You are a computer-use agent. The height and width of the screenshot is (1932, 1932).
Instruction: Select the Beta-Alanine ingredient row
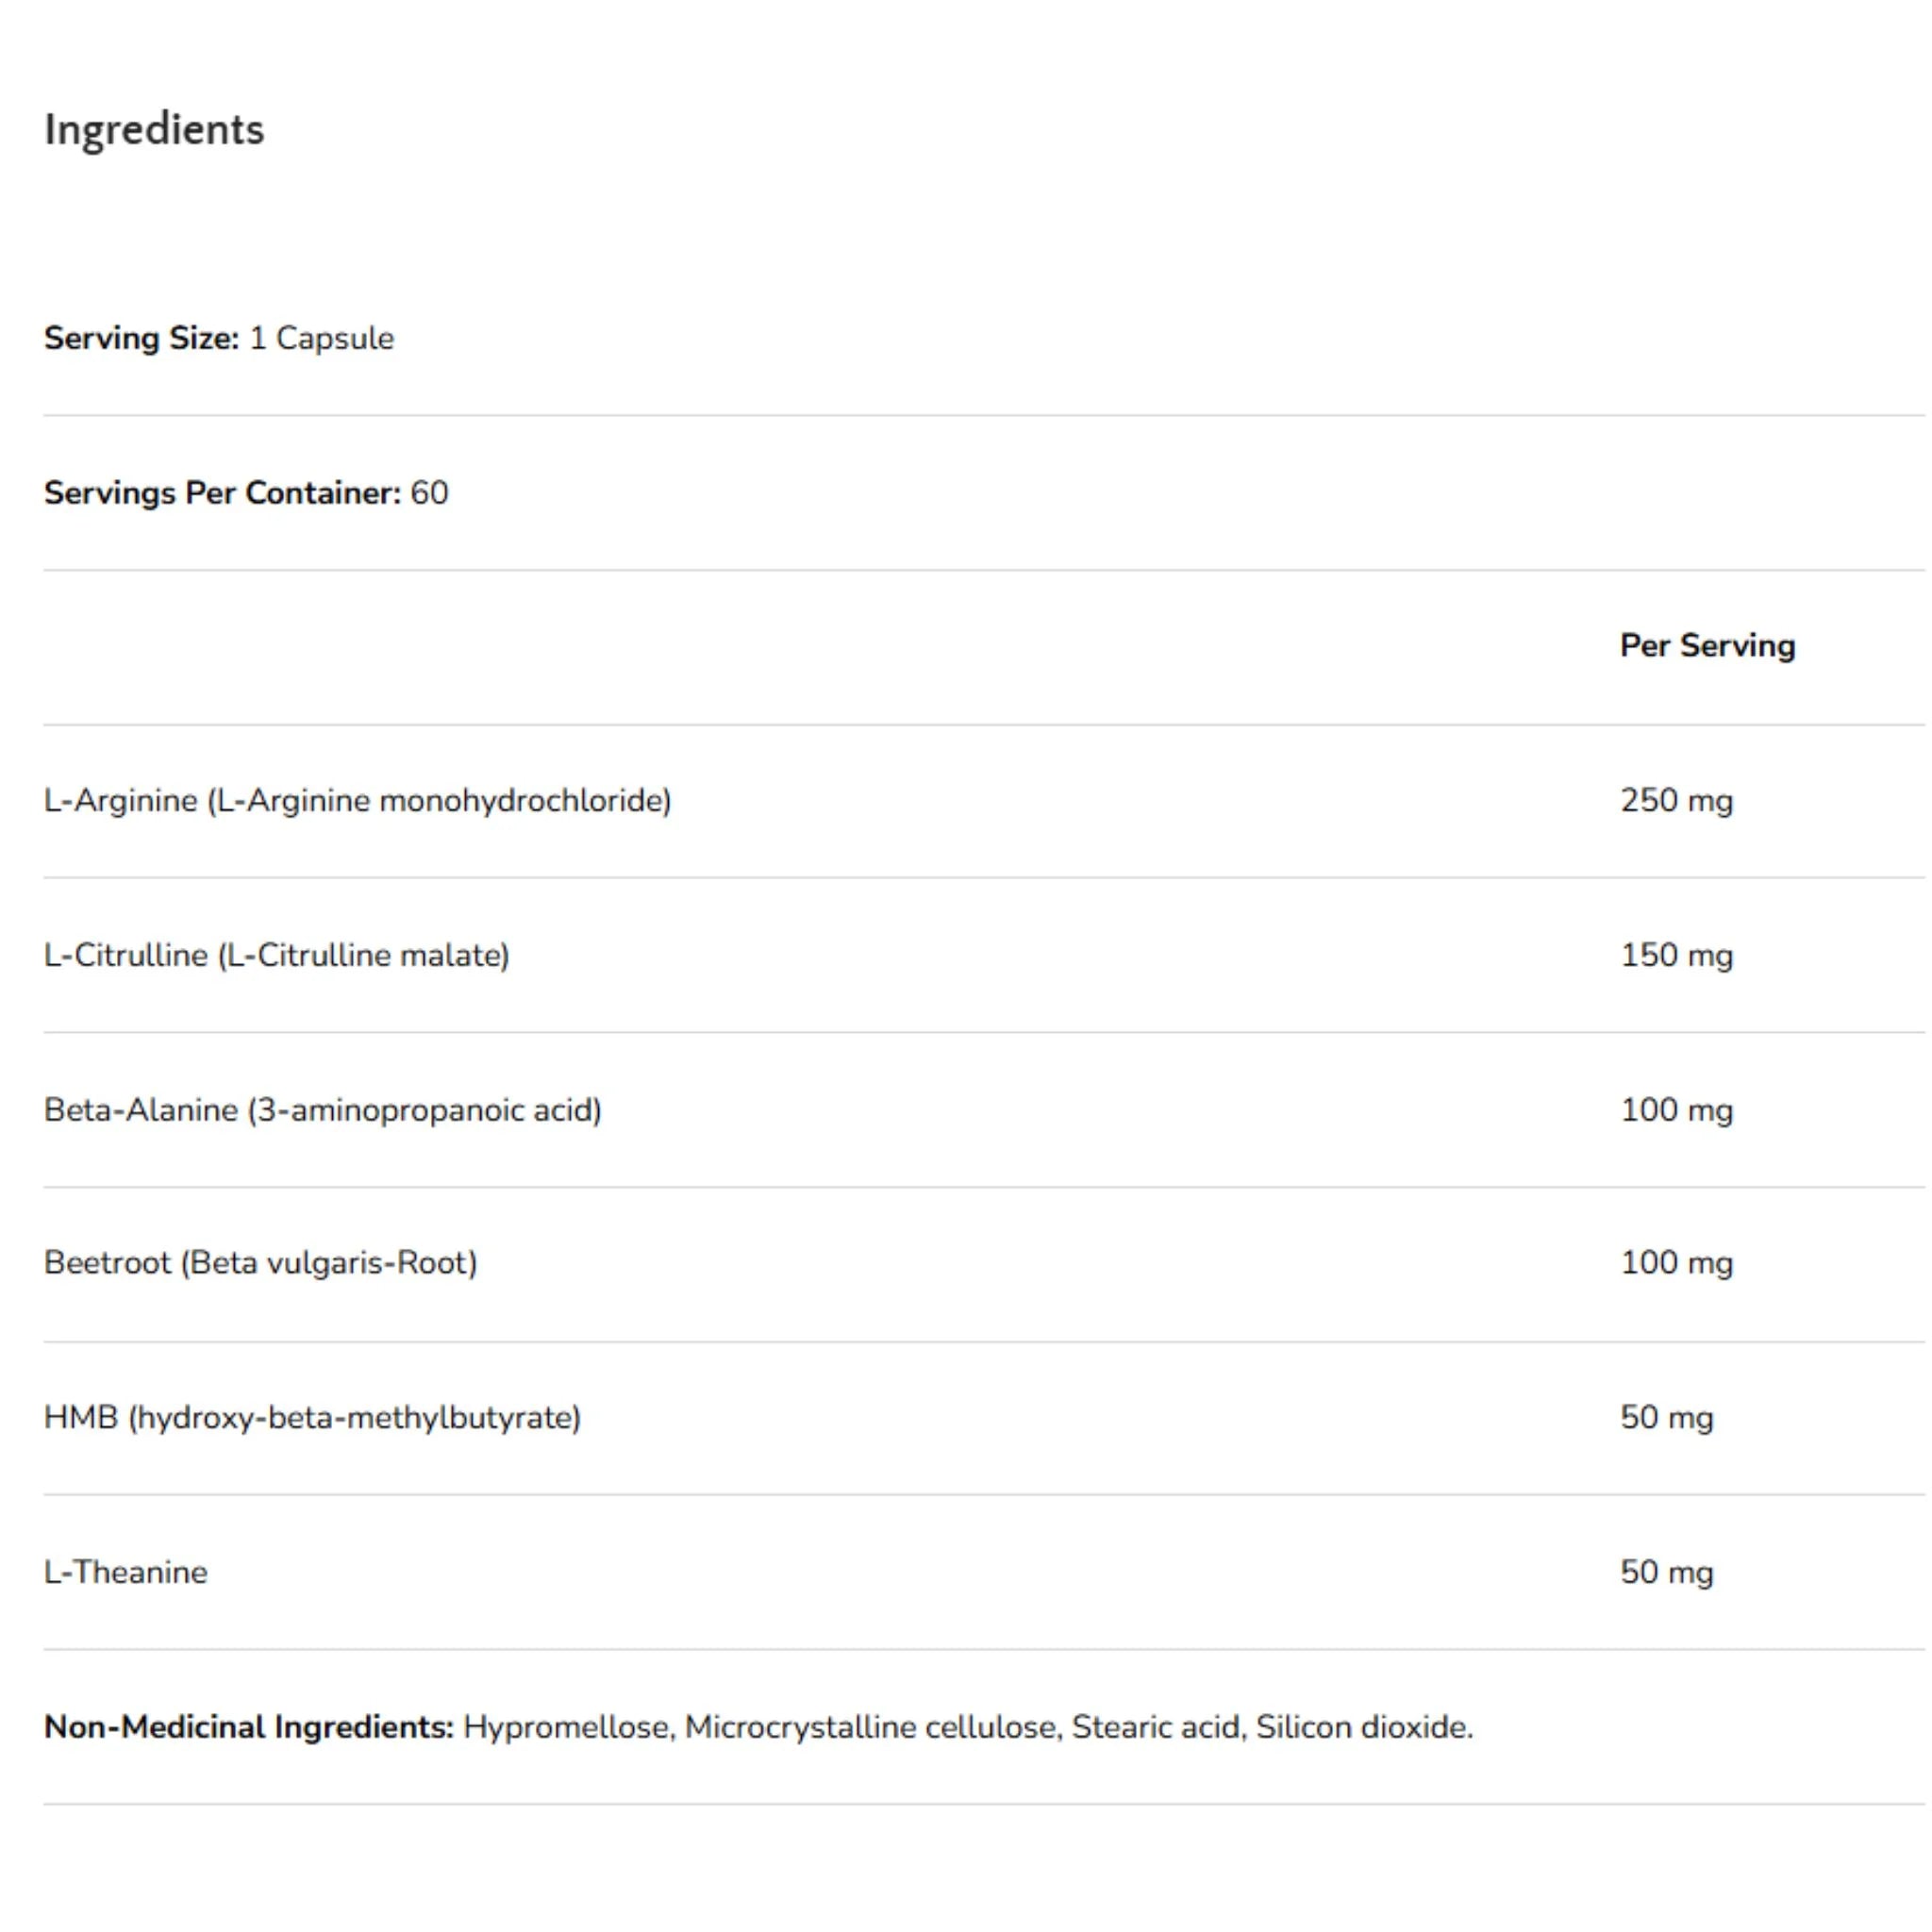984,1110
